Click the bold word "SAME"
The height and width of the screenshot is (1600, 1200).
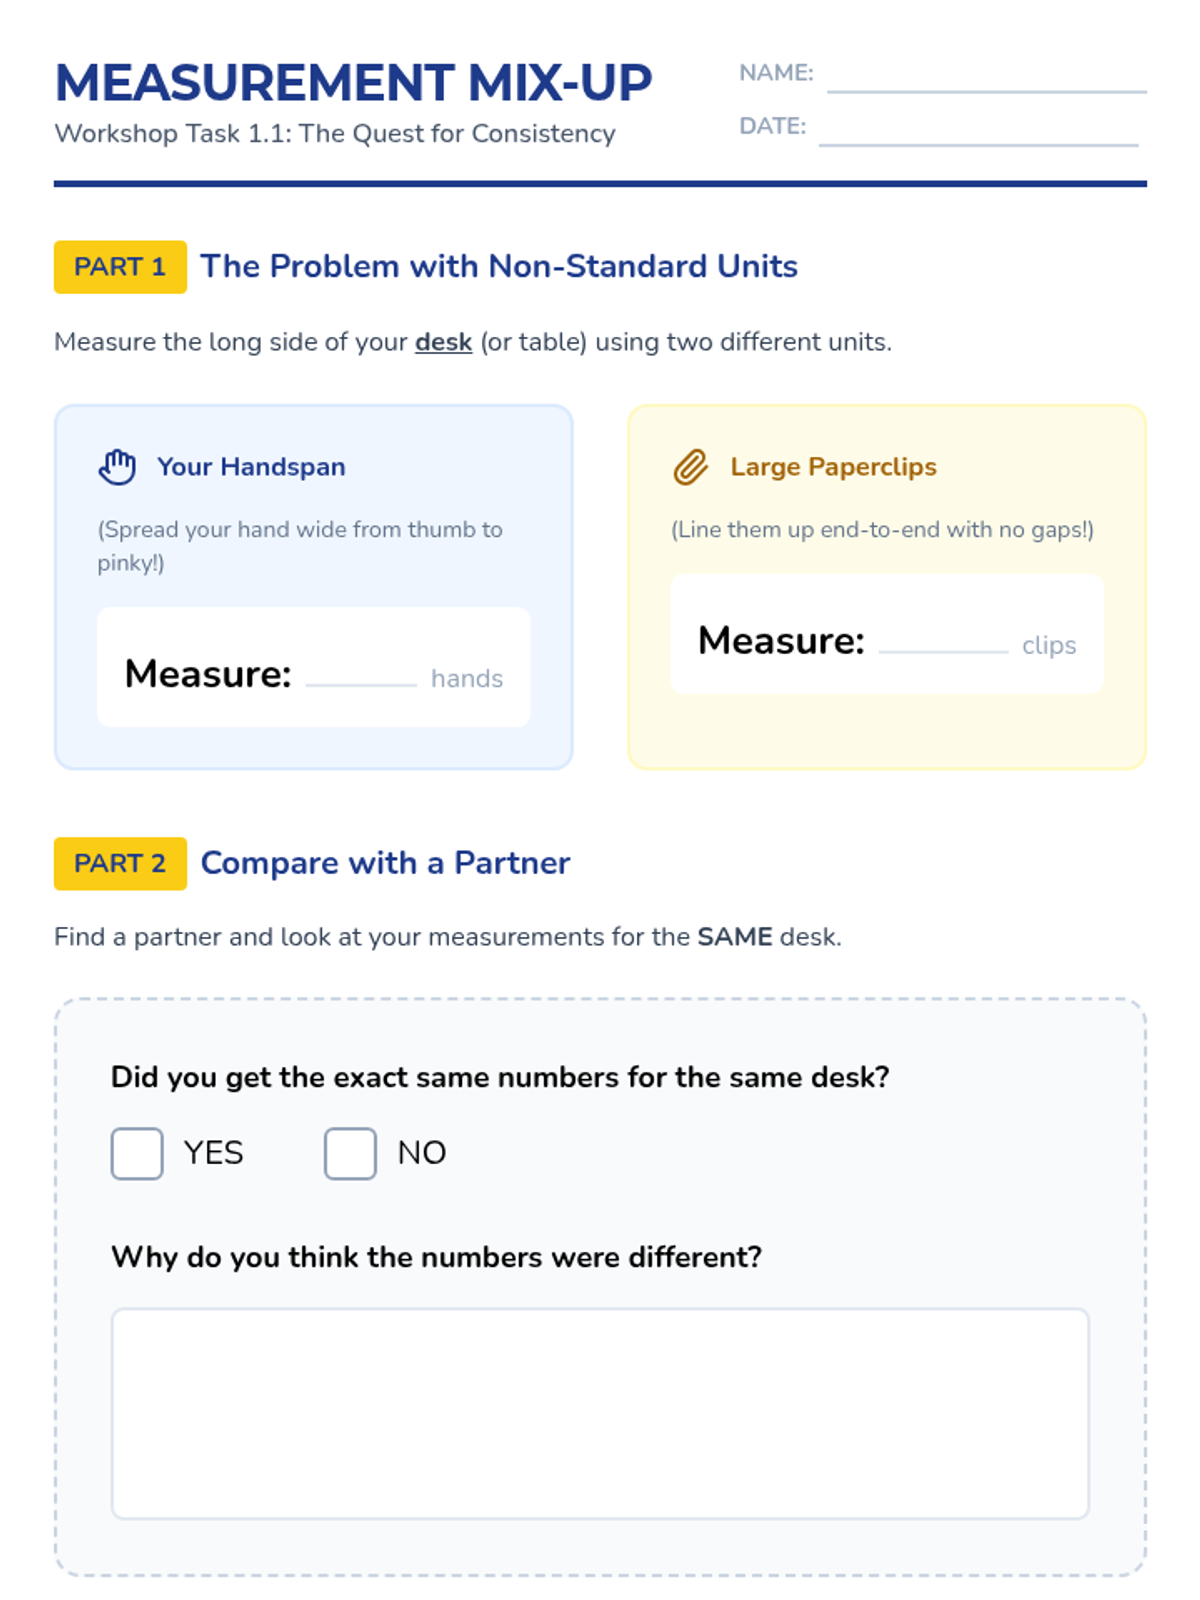[x=734, y=937]
